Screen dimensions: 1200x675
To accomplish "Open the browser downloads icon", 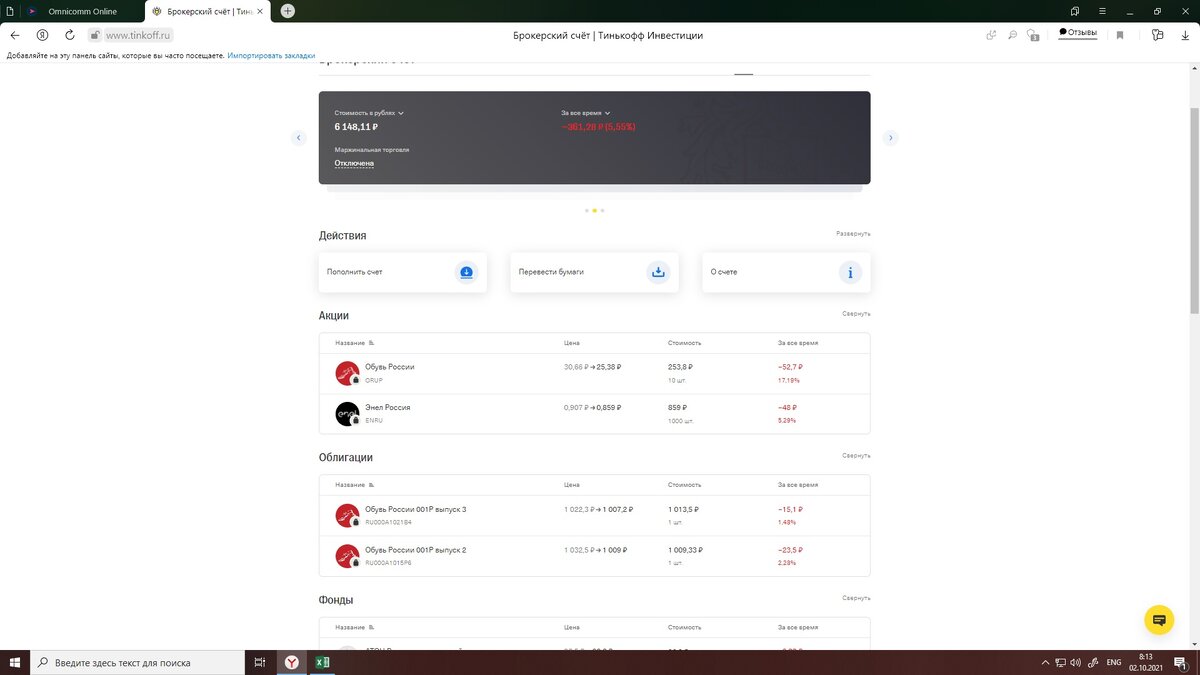I will pyautogui.click(x=1187, y=35).
